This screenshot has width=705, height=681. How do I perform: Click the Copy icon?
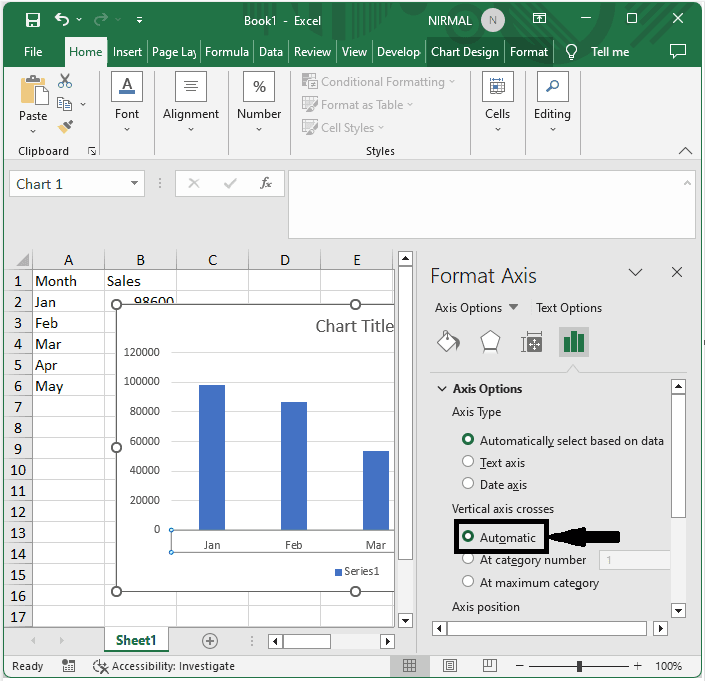click(x=64, y=104)
